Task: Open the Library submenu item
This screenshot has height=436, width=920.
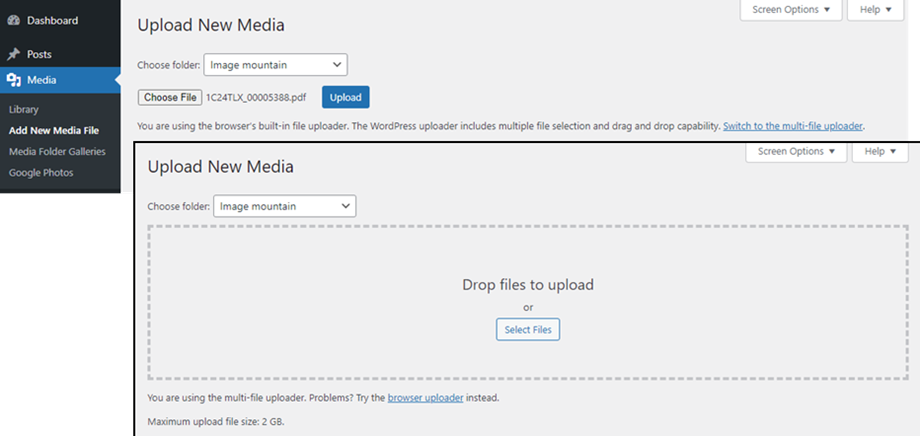Action: point(23,109)
